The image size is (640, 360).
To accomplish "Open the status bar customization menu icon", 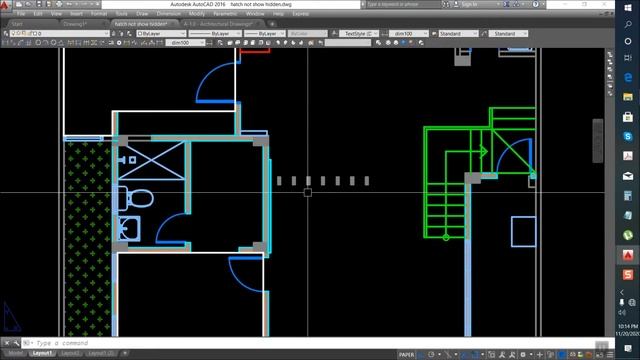I will [610, 355].
